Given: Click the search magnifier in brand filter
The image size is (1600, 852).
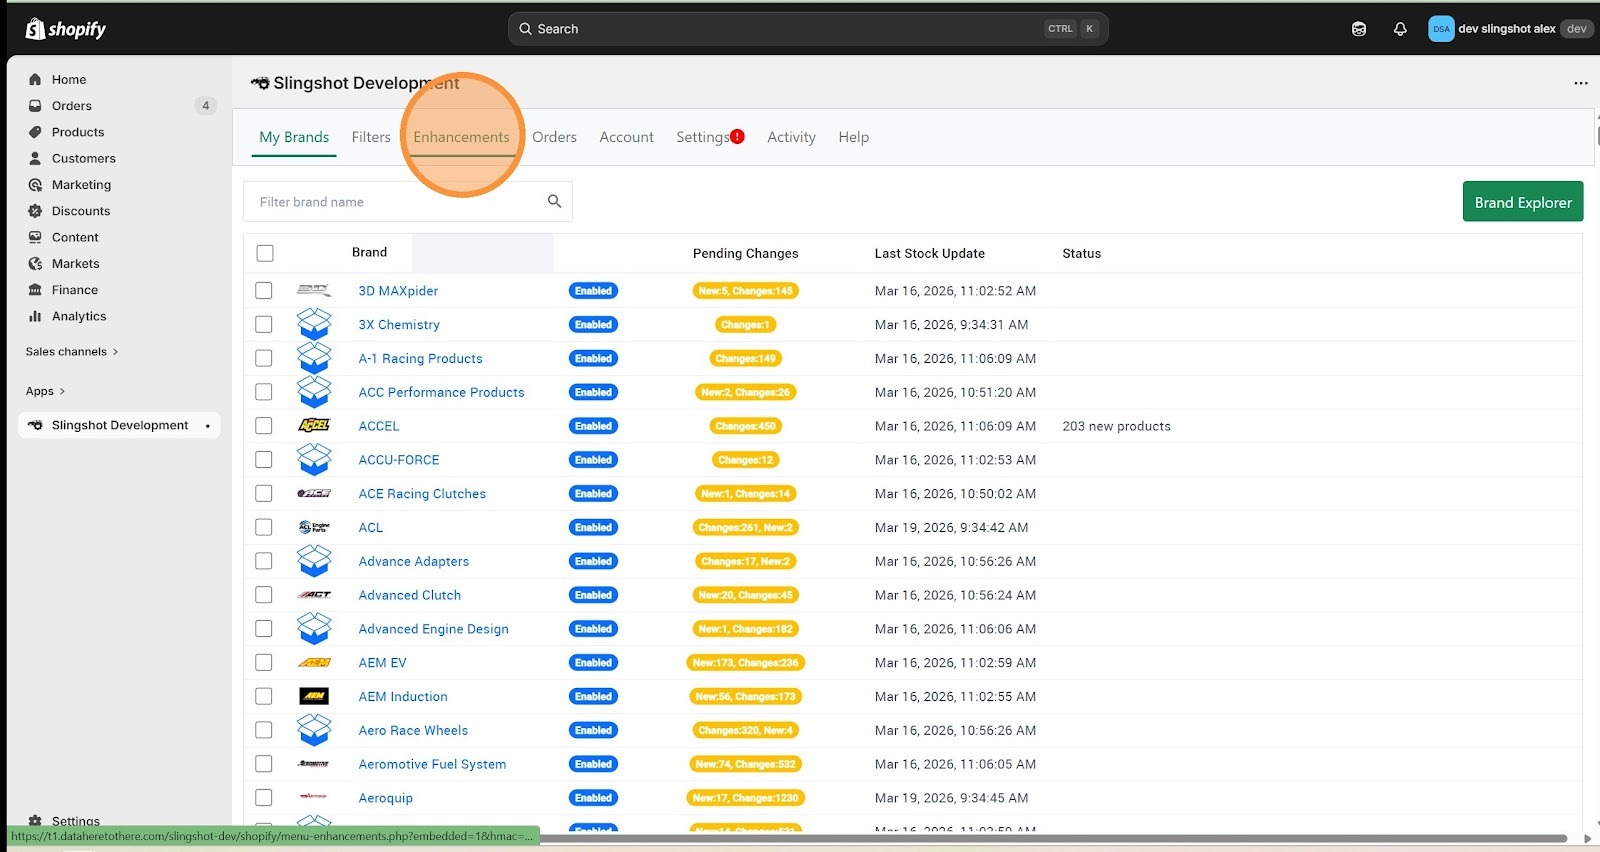Looking at the screenshot, I should [x=554, y=201].
